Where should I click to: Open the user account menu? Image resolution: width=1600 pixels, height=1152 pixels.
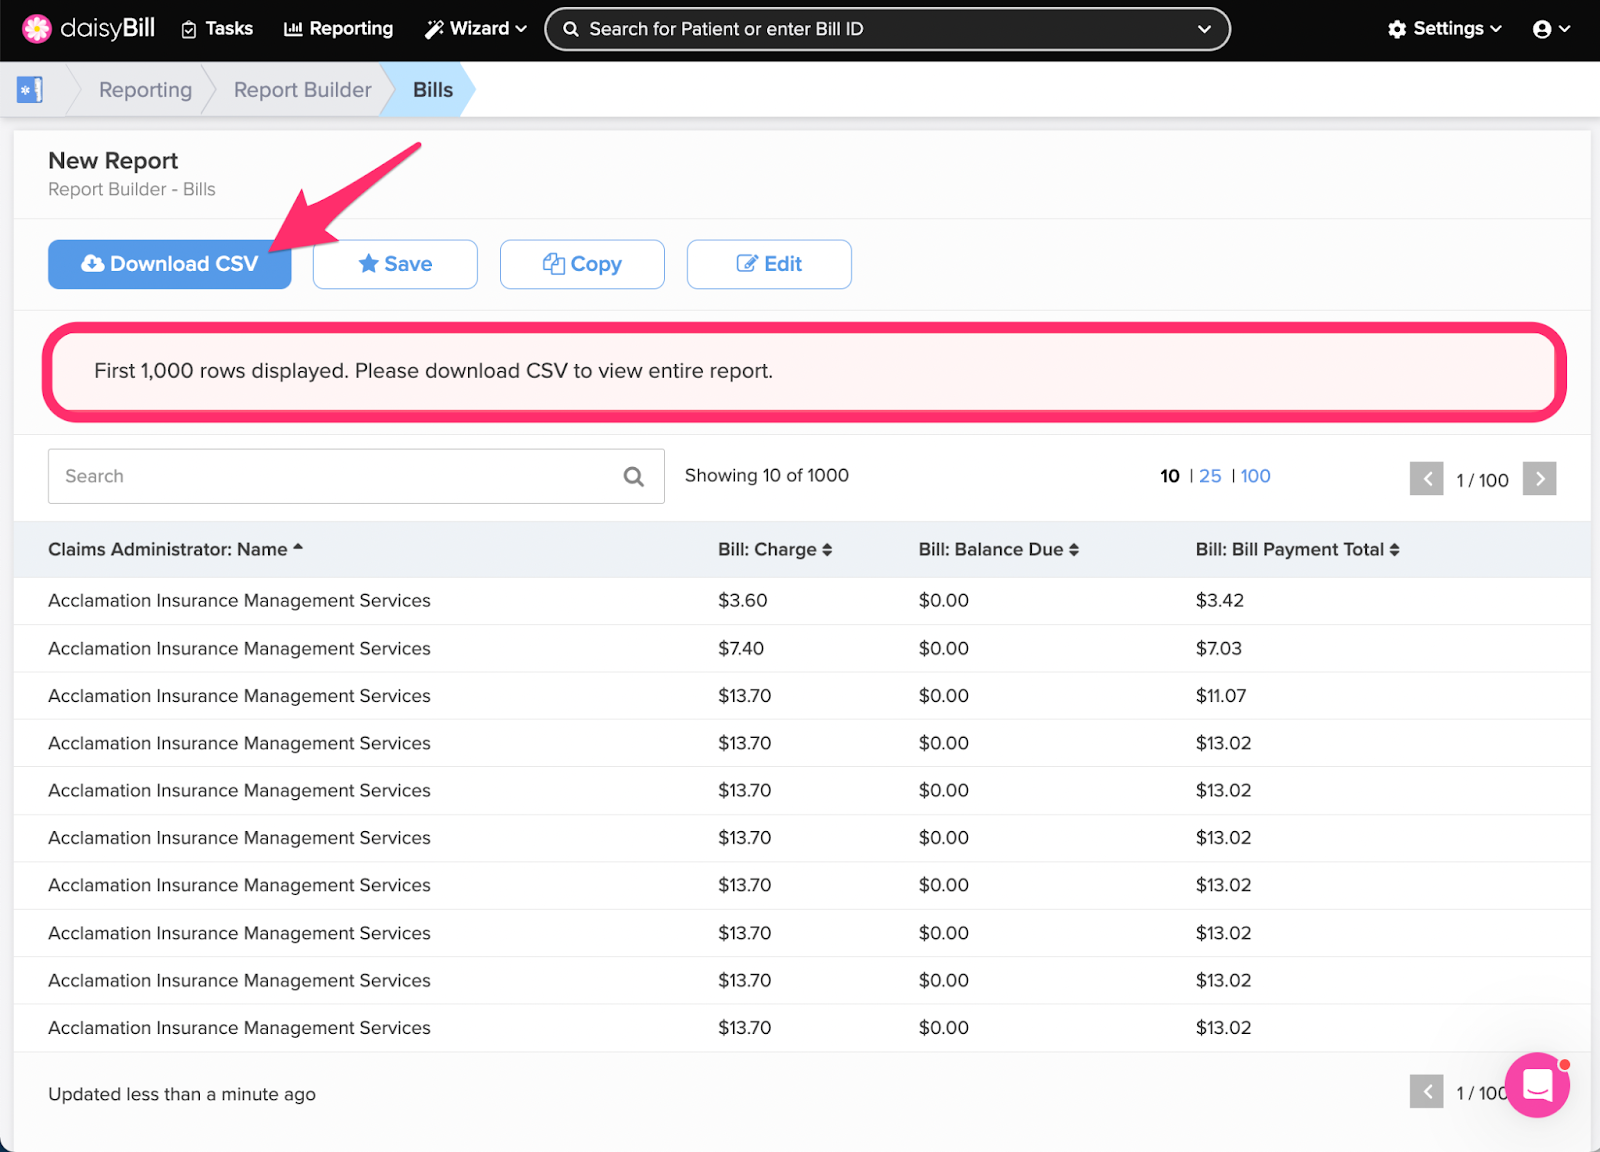(x=1552, y=29)
